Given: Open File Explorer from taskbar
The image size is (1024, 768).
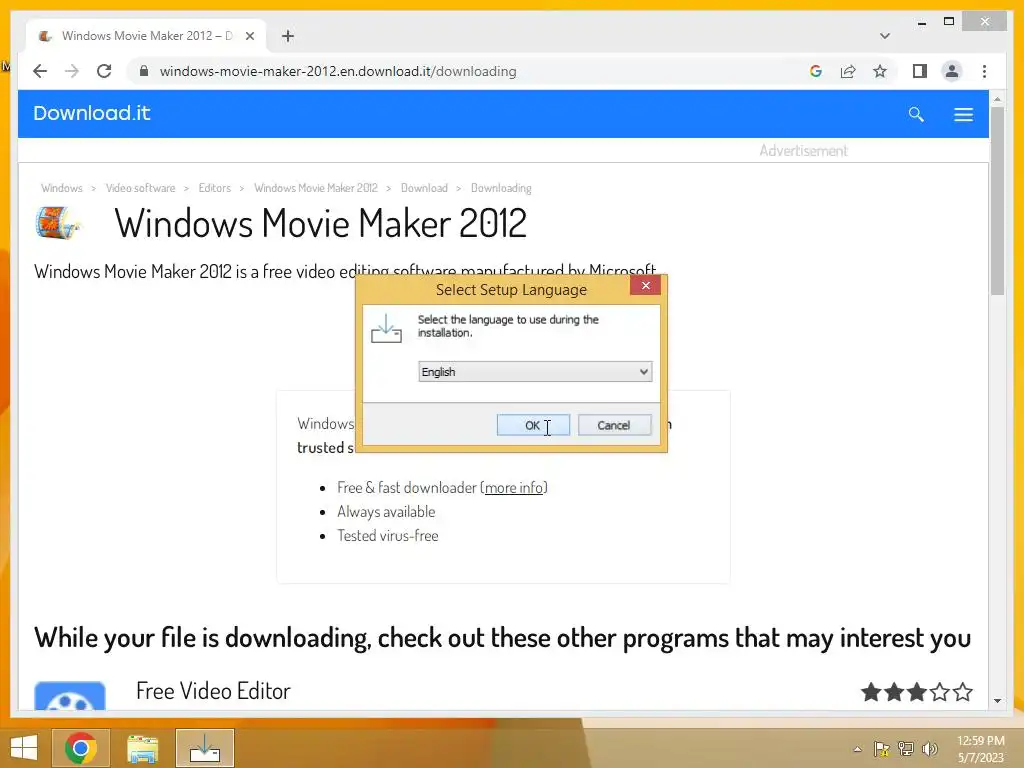Looking at the screenshot, I should click(142, 748).
